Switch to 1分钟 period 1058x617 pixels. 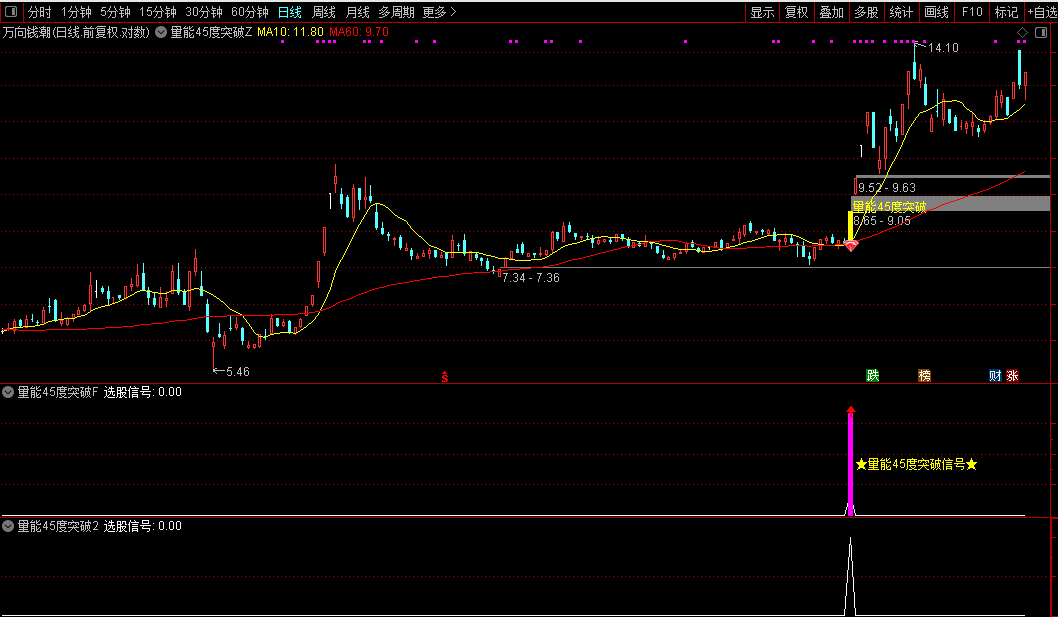[76, 12]
